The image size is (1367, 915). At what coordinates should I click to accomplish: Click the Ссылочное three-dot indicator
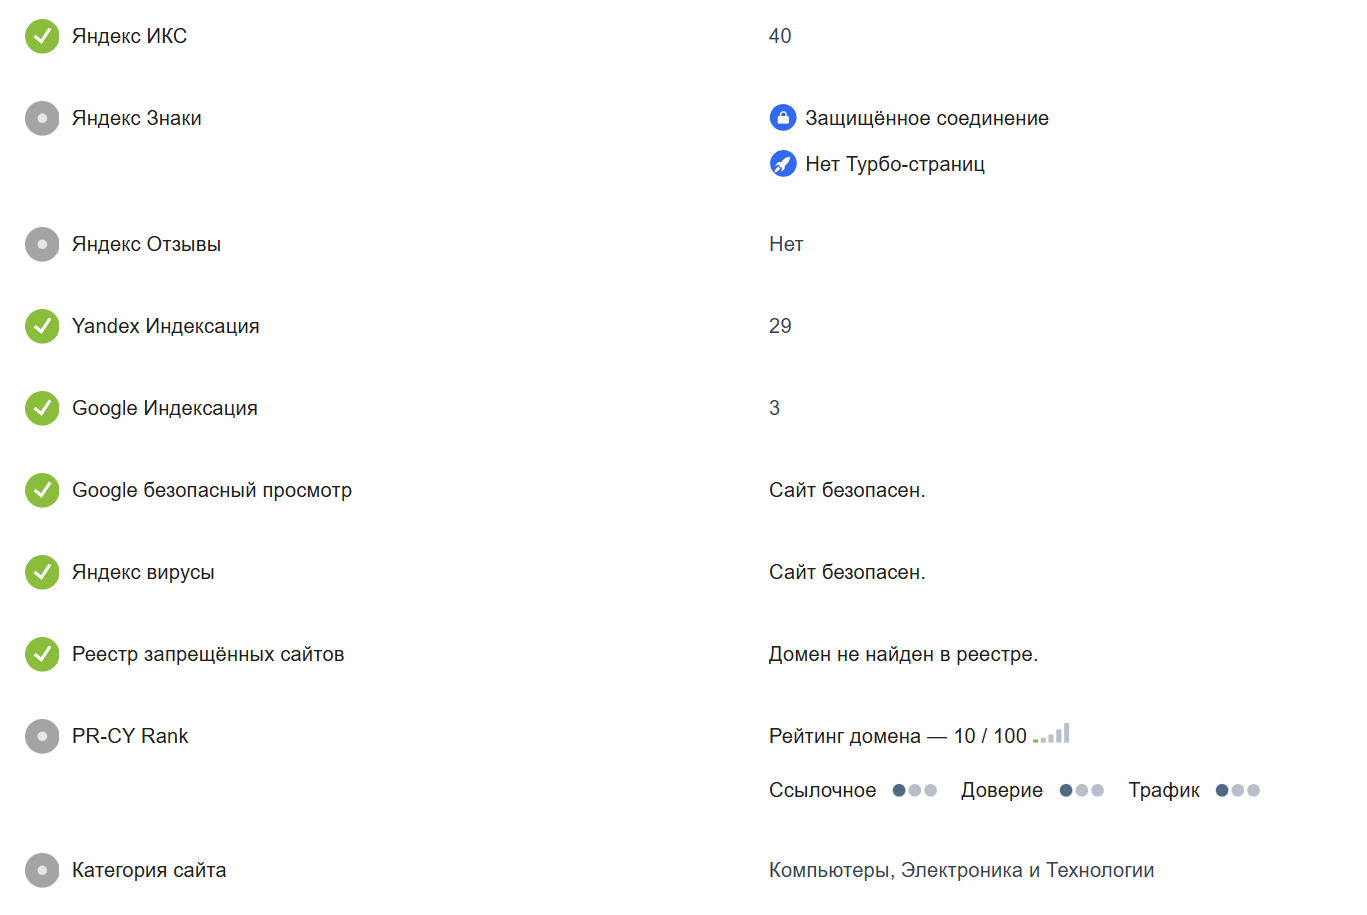pyautogui.click(x=914, y=790)
